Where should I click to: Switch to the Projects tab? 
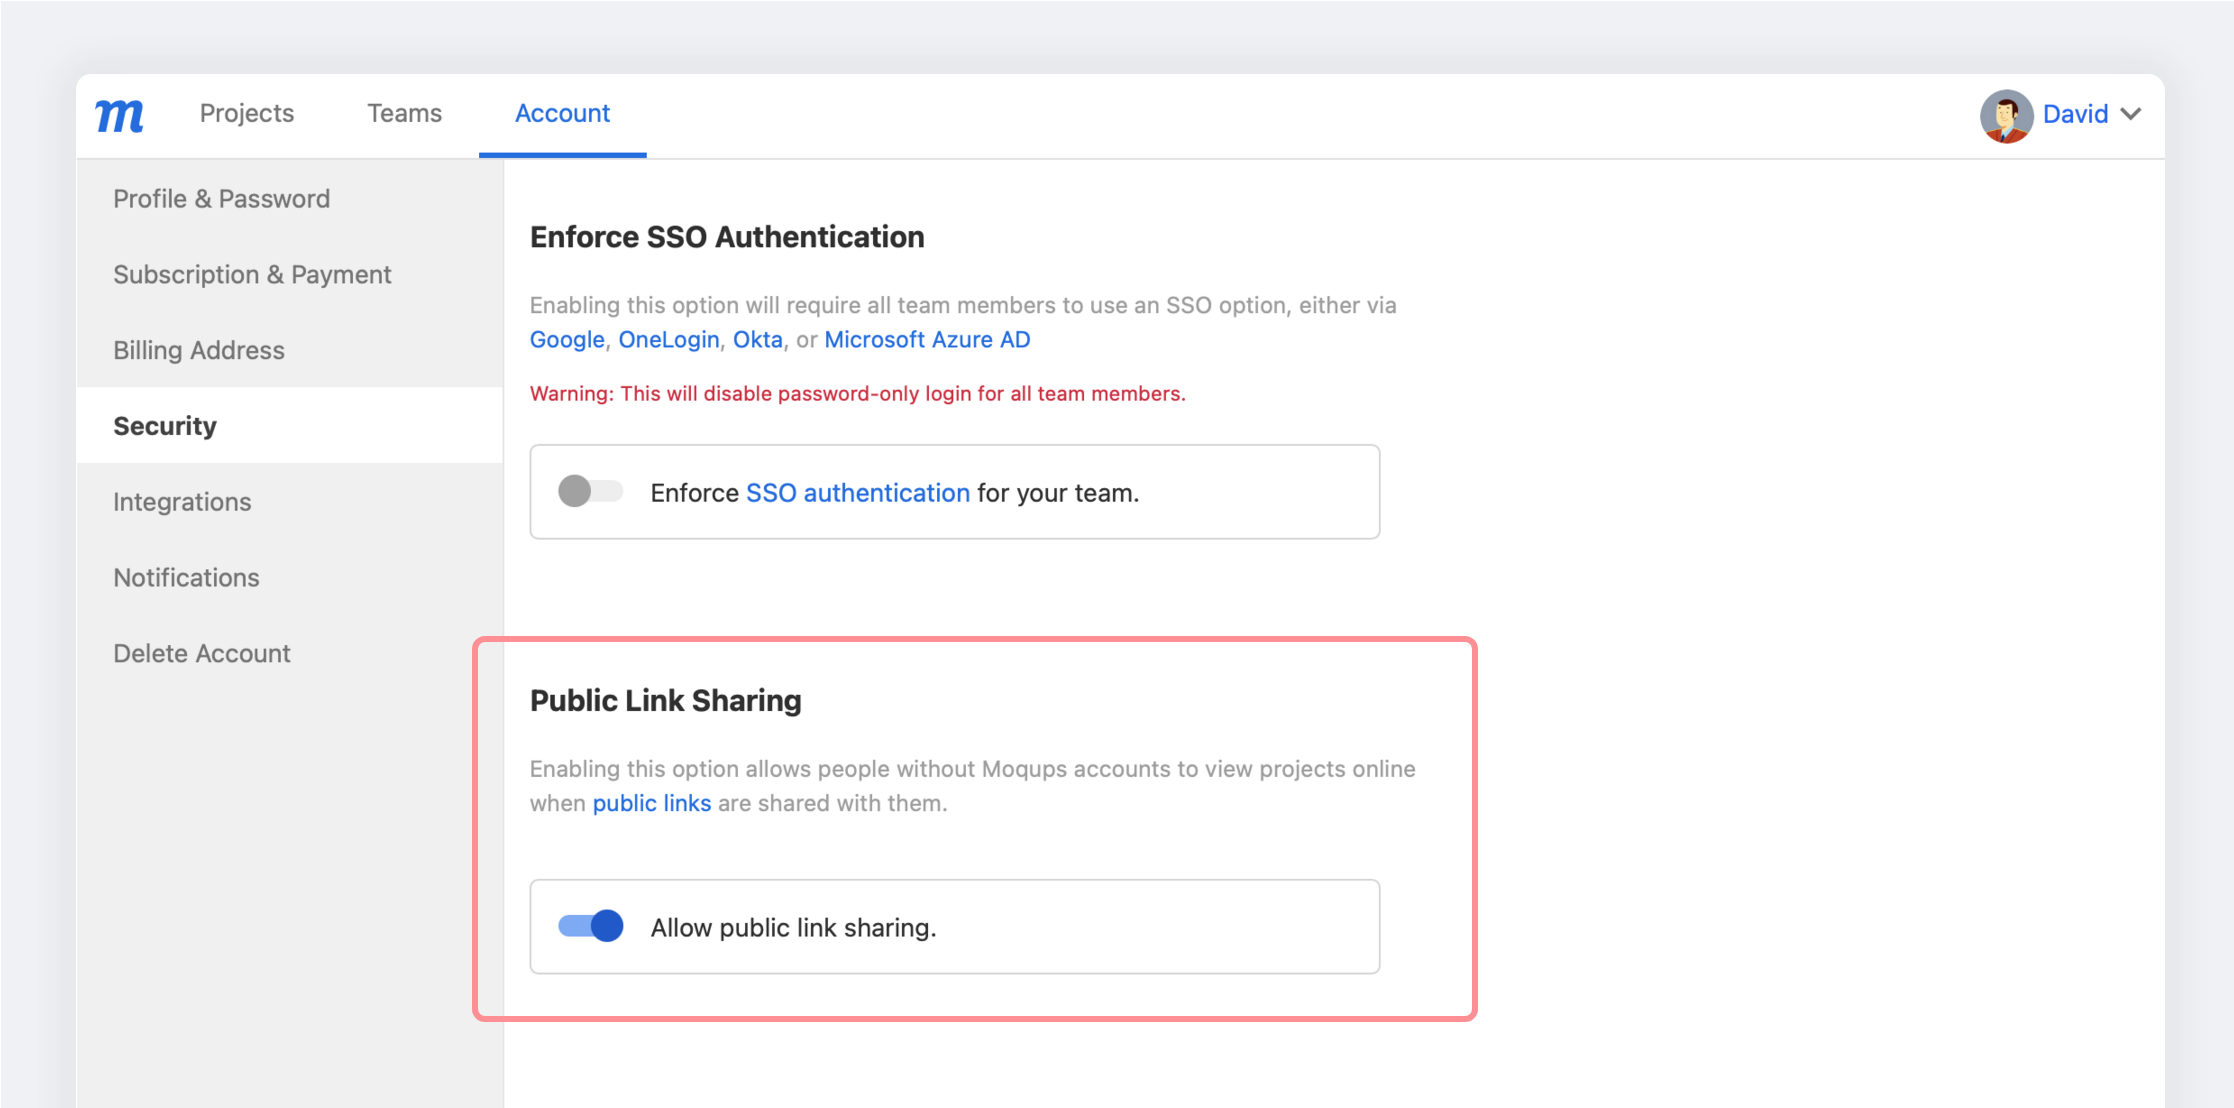pos(246,113)
